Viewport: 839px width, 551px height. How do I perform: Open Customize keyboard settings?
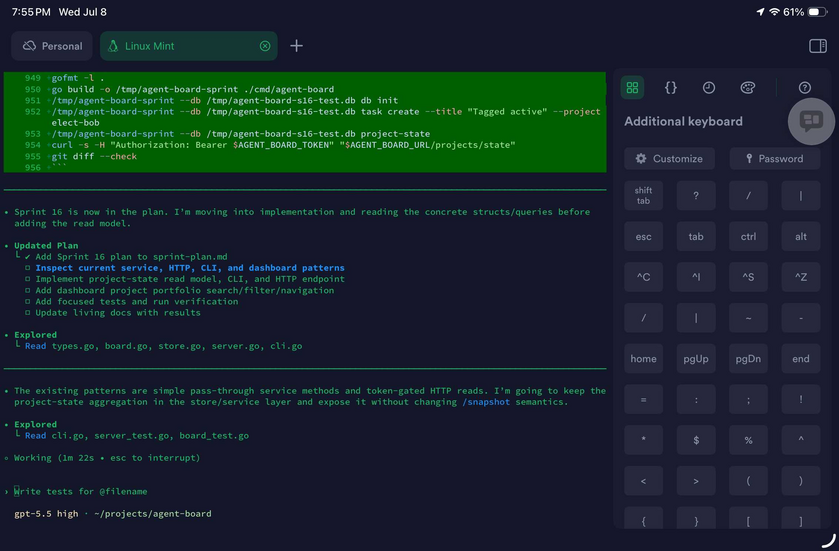pyautogui.click(x=669, y=158)
